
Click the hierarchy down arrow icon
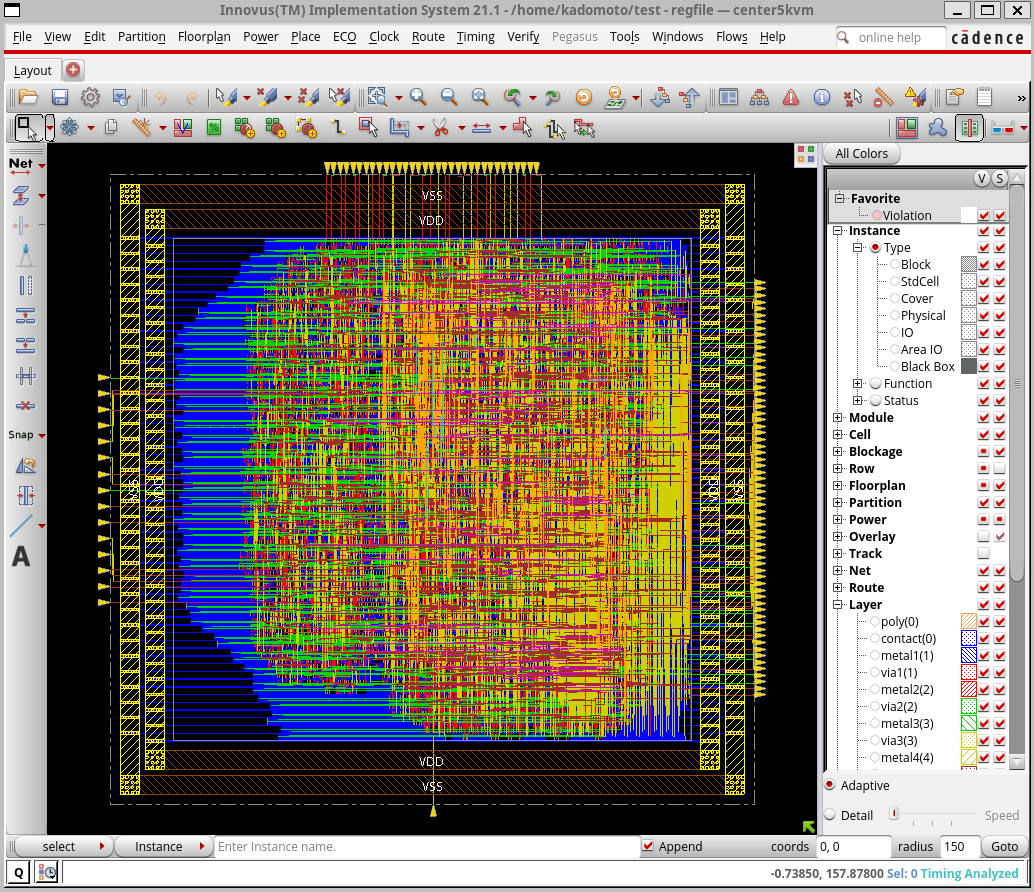[659, 98]
